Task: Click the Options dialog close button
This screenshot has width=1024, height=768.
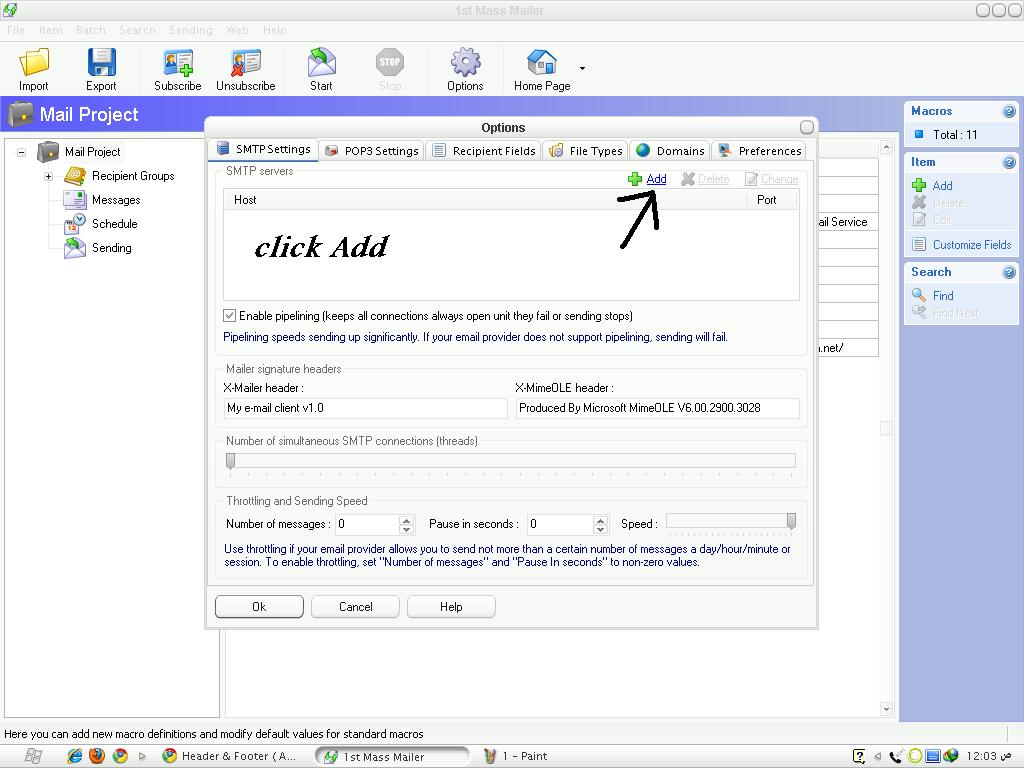Action: click(x=807, y=127)
